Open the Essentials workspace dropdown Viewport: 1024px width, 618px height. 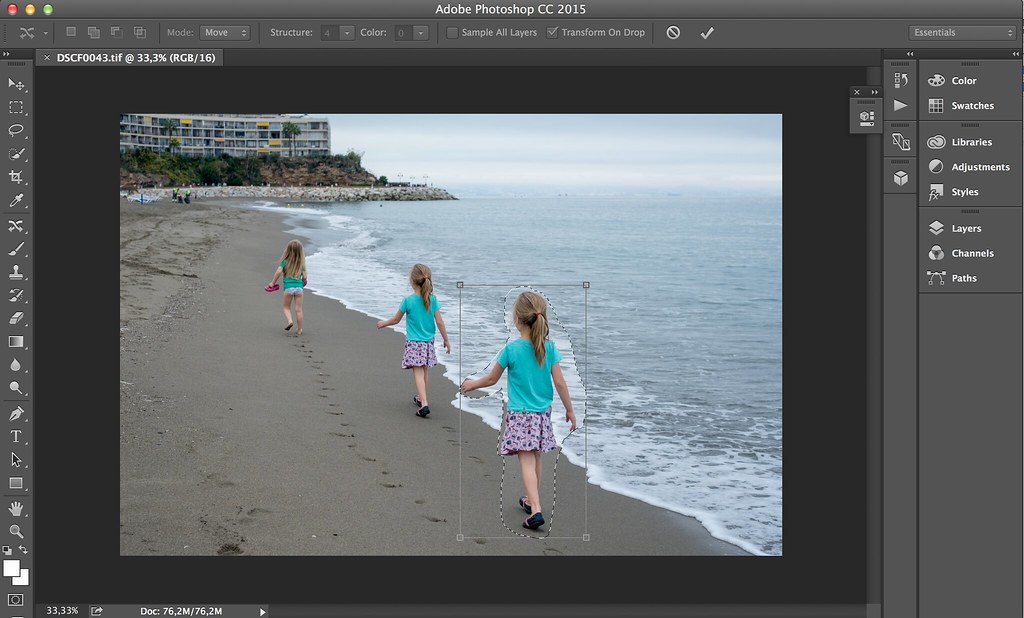click(x=962, y=33)
